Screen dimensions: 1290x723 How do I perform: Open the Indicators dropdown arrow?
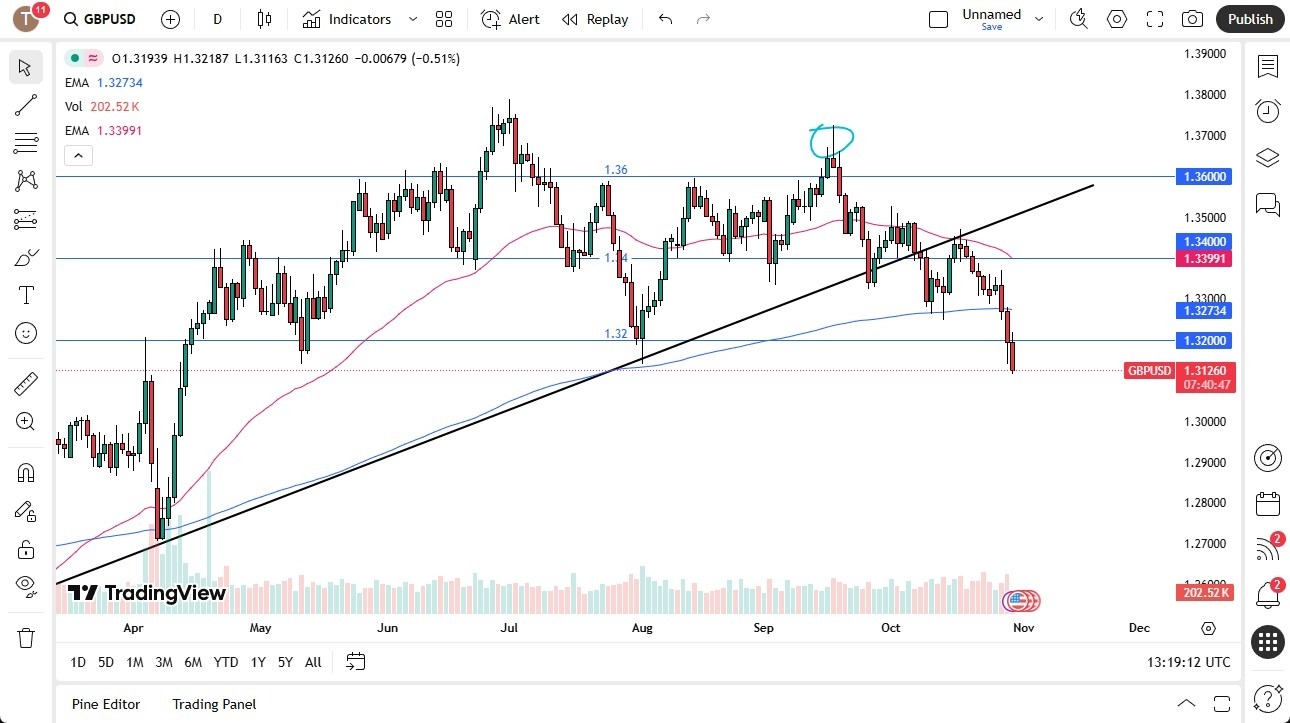coord(411,19)
